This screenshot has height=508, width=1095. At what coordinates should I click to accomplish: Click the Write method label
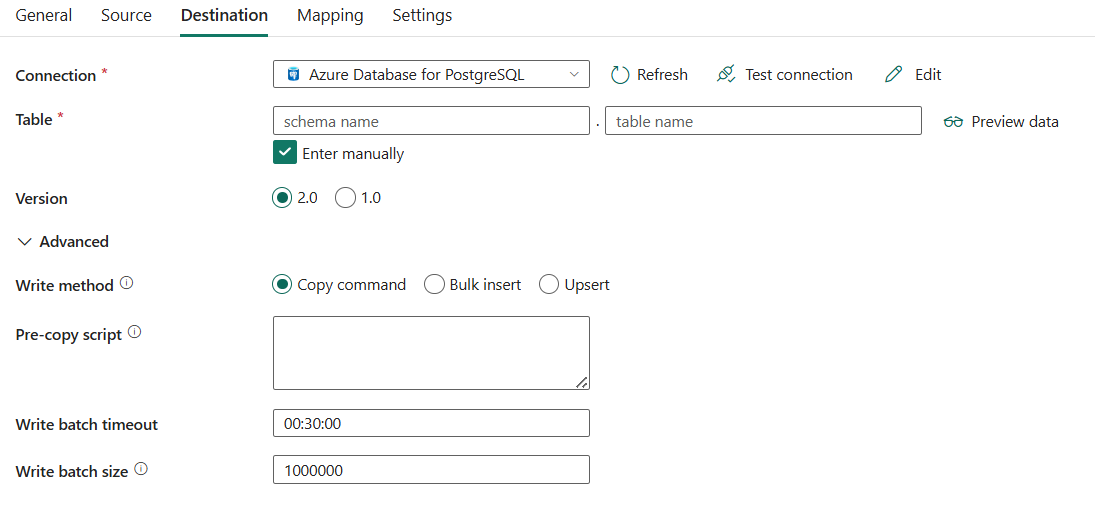[x=64, y=286]
